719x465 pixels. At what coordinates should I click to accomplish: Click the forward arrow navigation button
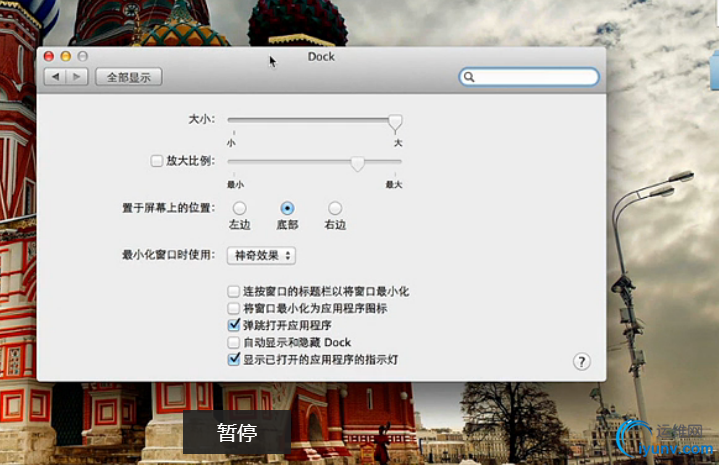click(77, 77)
